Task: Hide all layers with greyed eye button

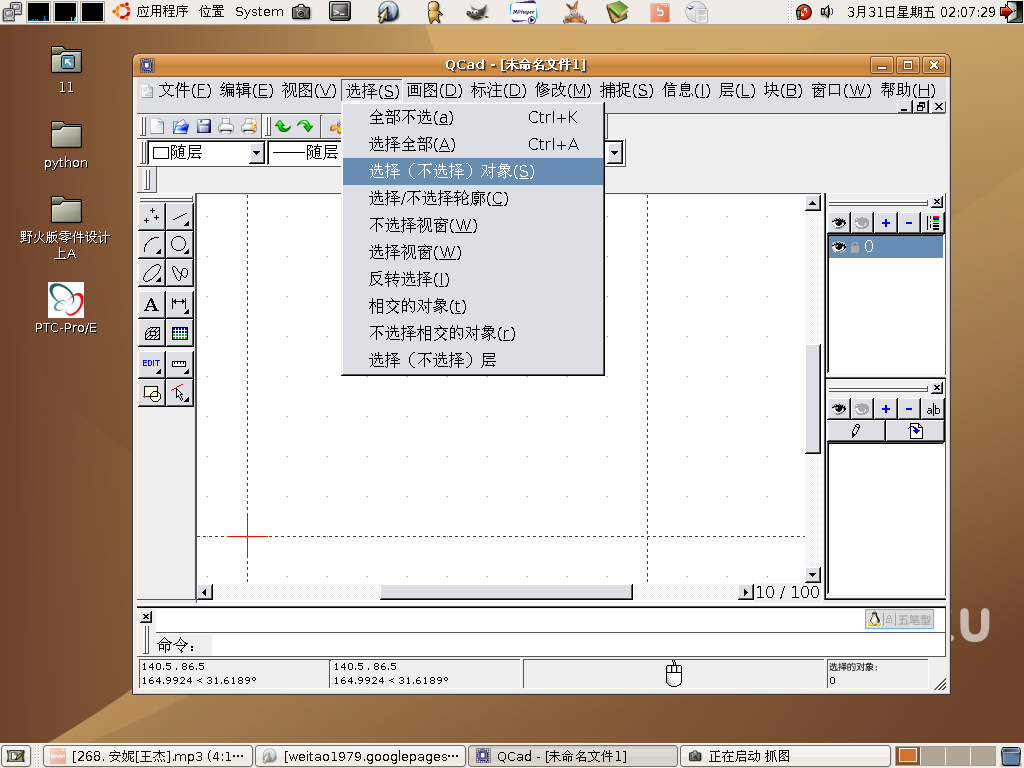Action: tap(862, 223)
